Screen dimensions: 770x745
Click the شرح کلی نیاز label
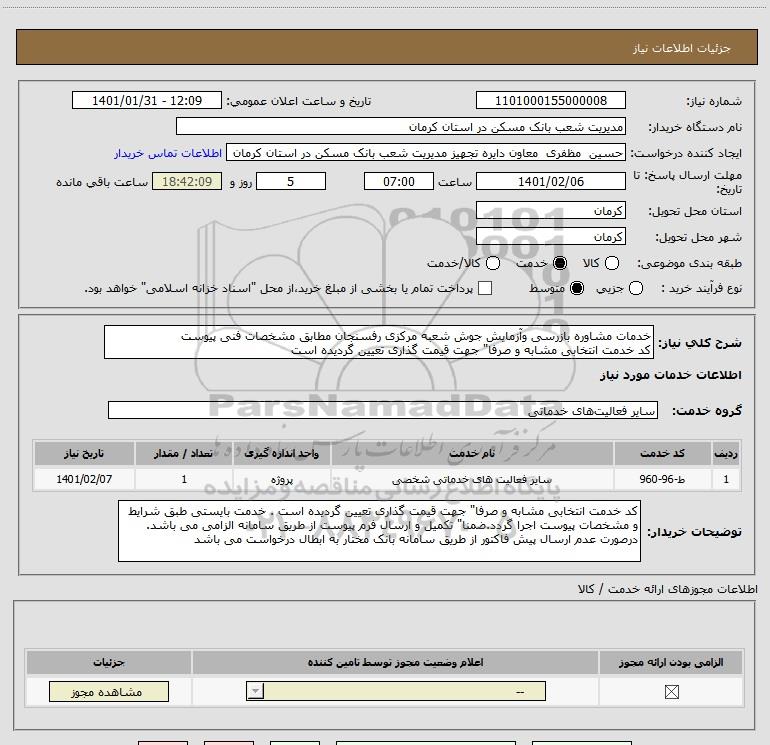(700, 342)
